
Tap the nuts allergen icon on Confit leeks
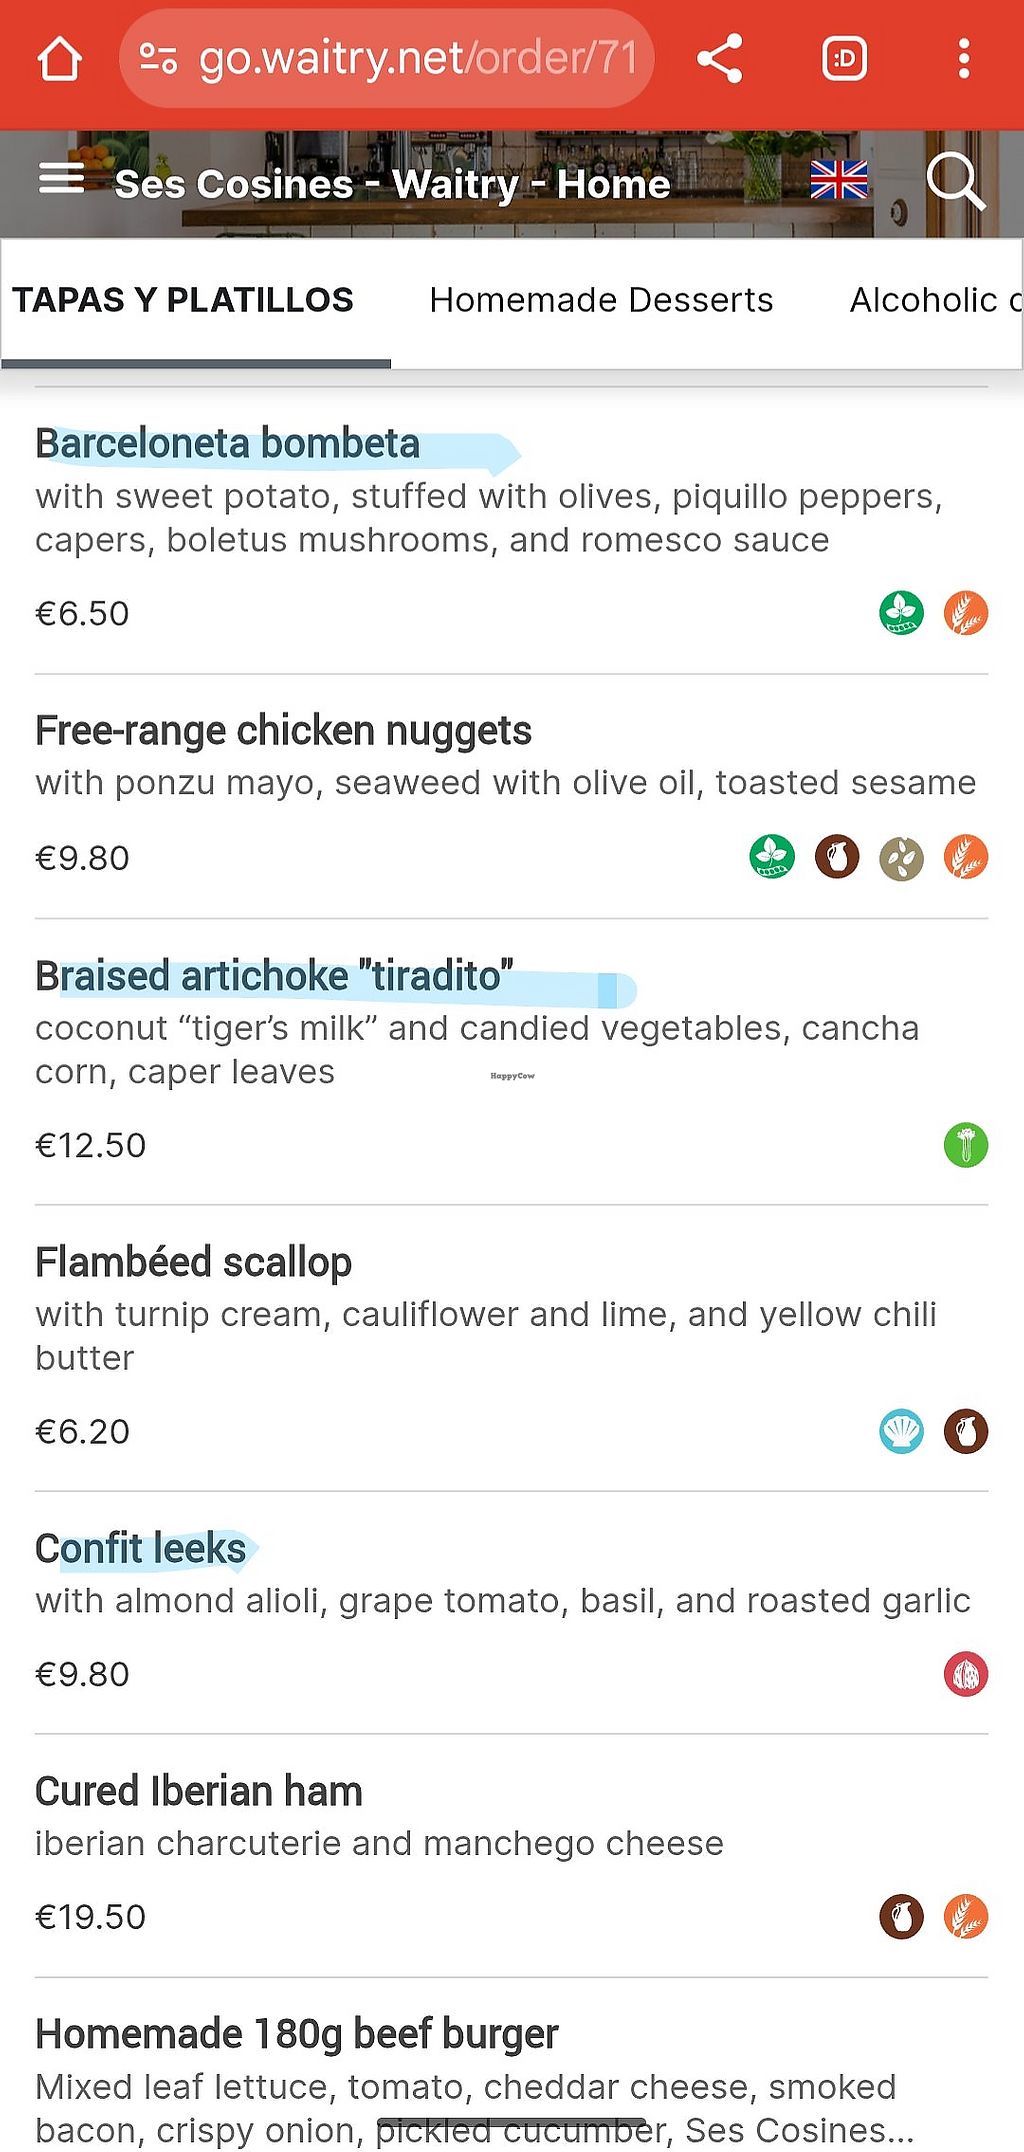point(965,1674)
